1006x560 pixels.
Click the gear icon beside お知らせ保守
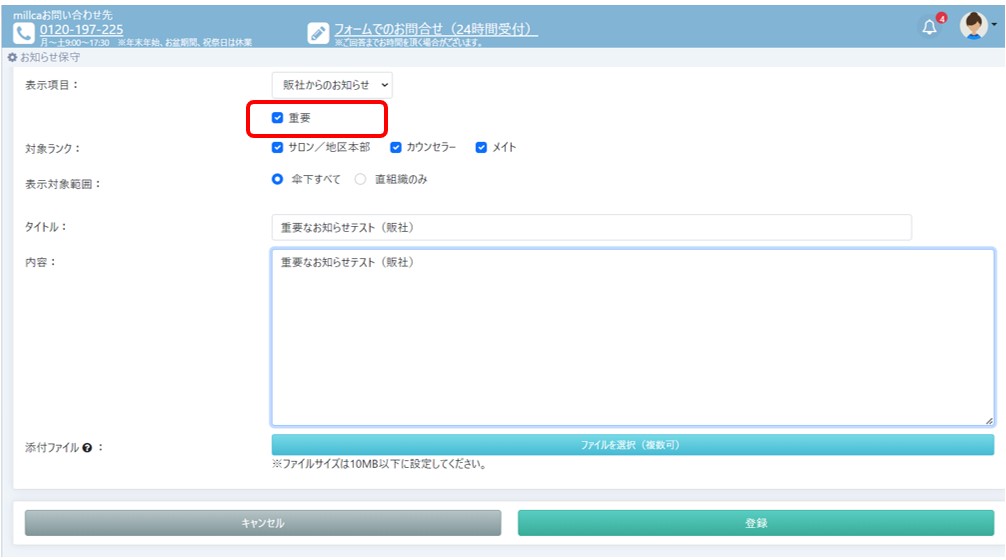pos(12,58)
